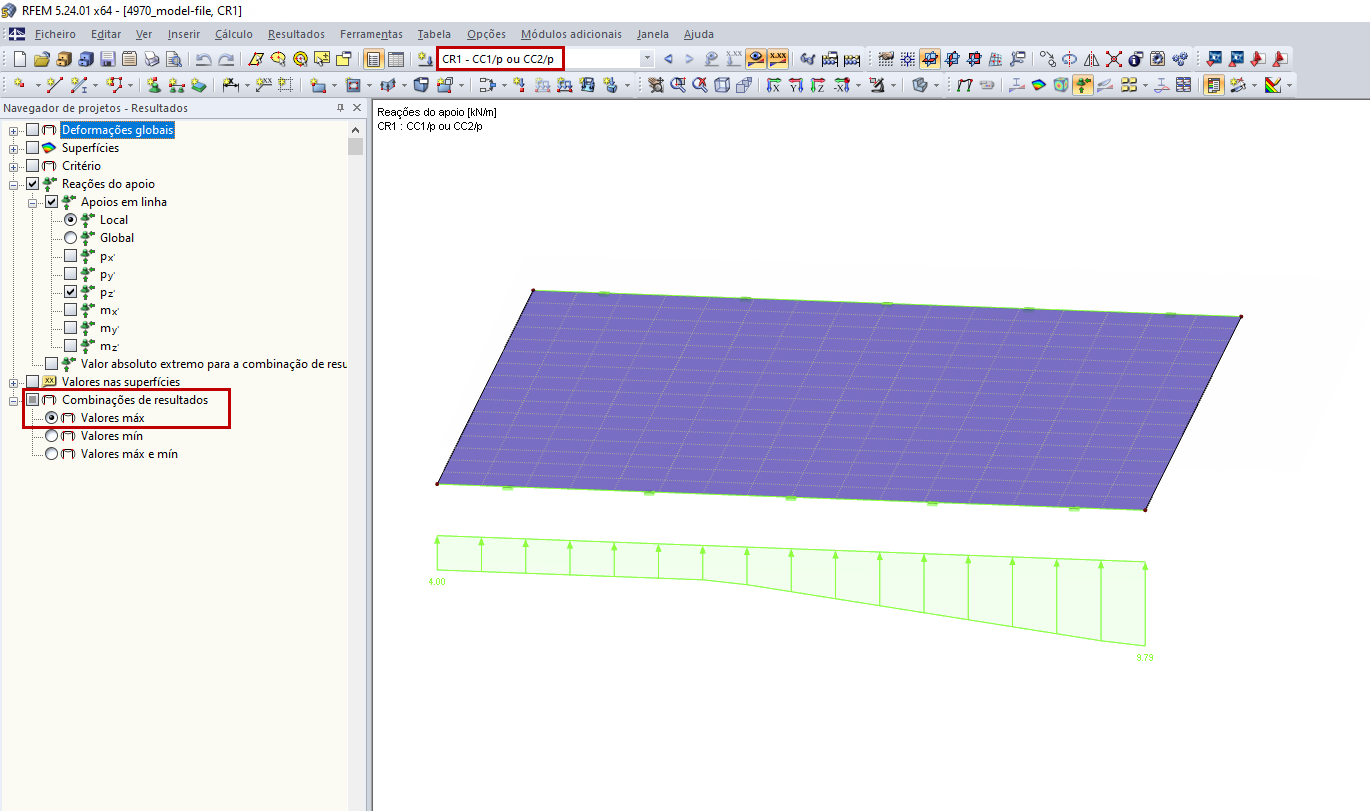Click the 4.00 reaction value label
The height and width of the screenshot is (811, 1370).
436,581
